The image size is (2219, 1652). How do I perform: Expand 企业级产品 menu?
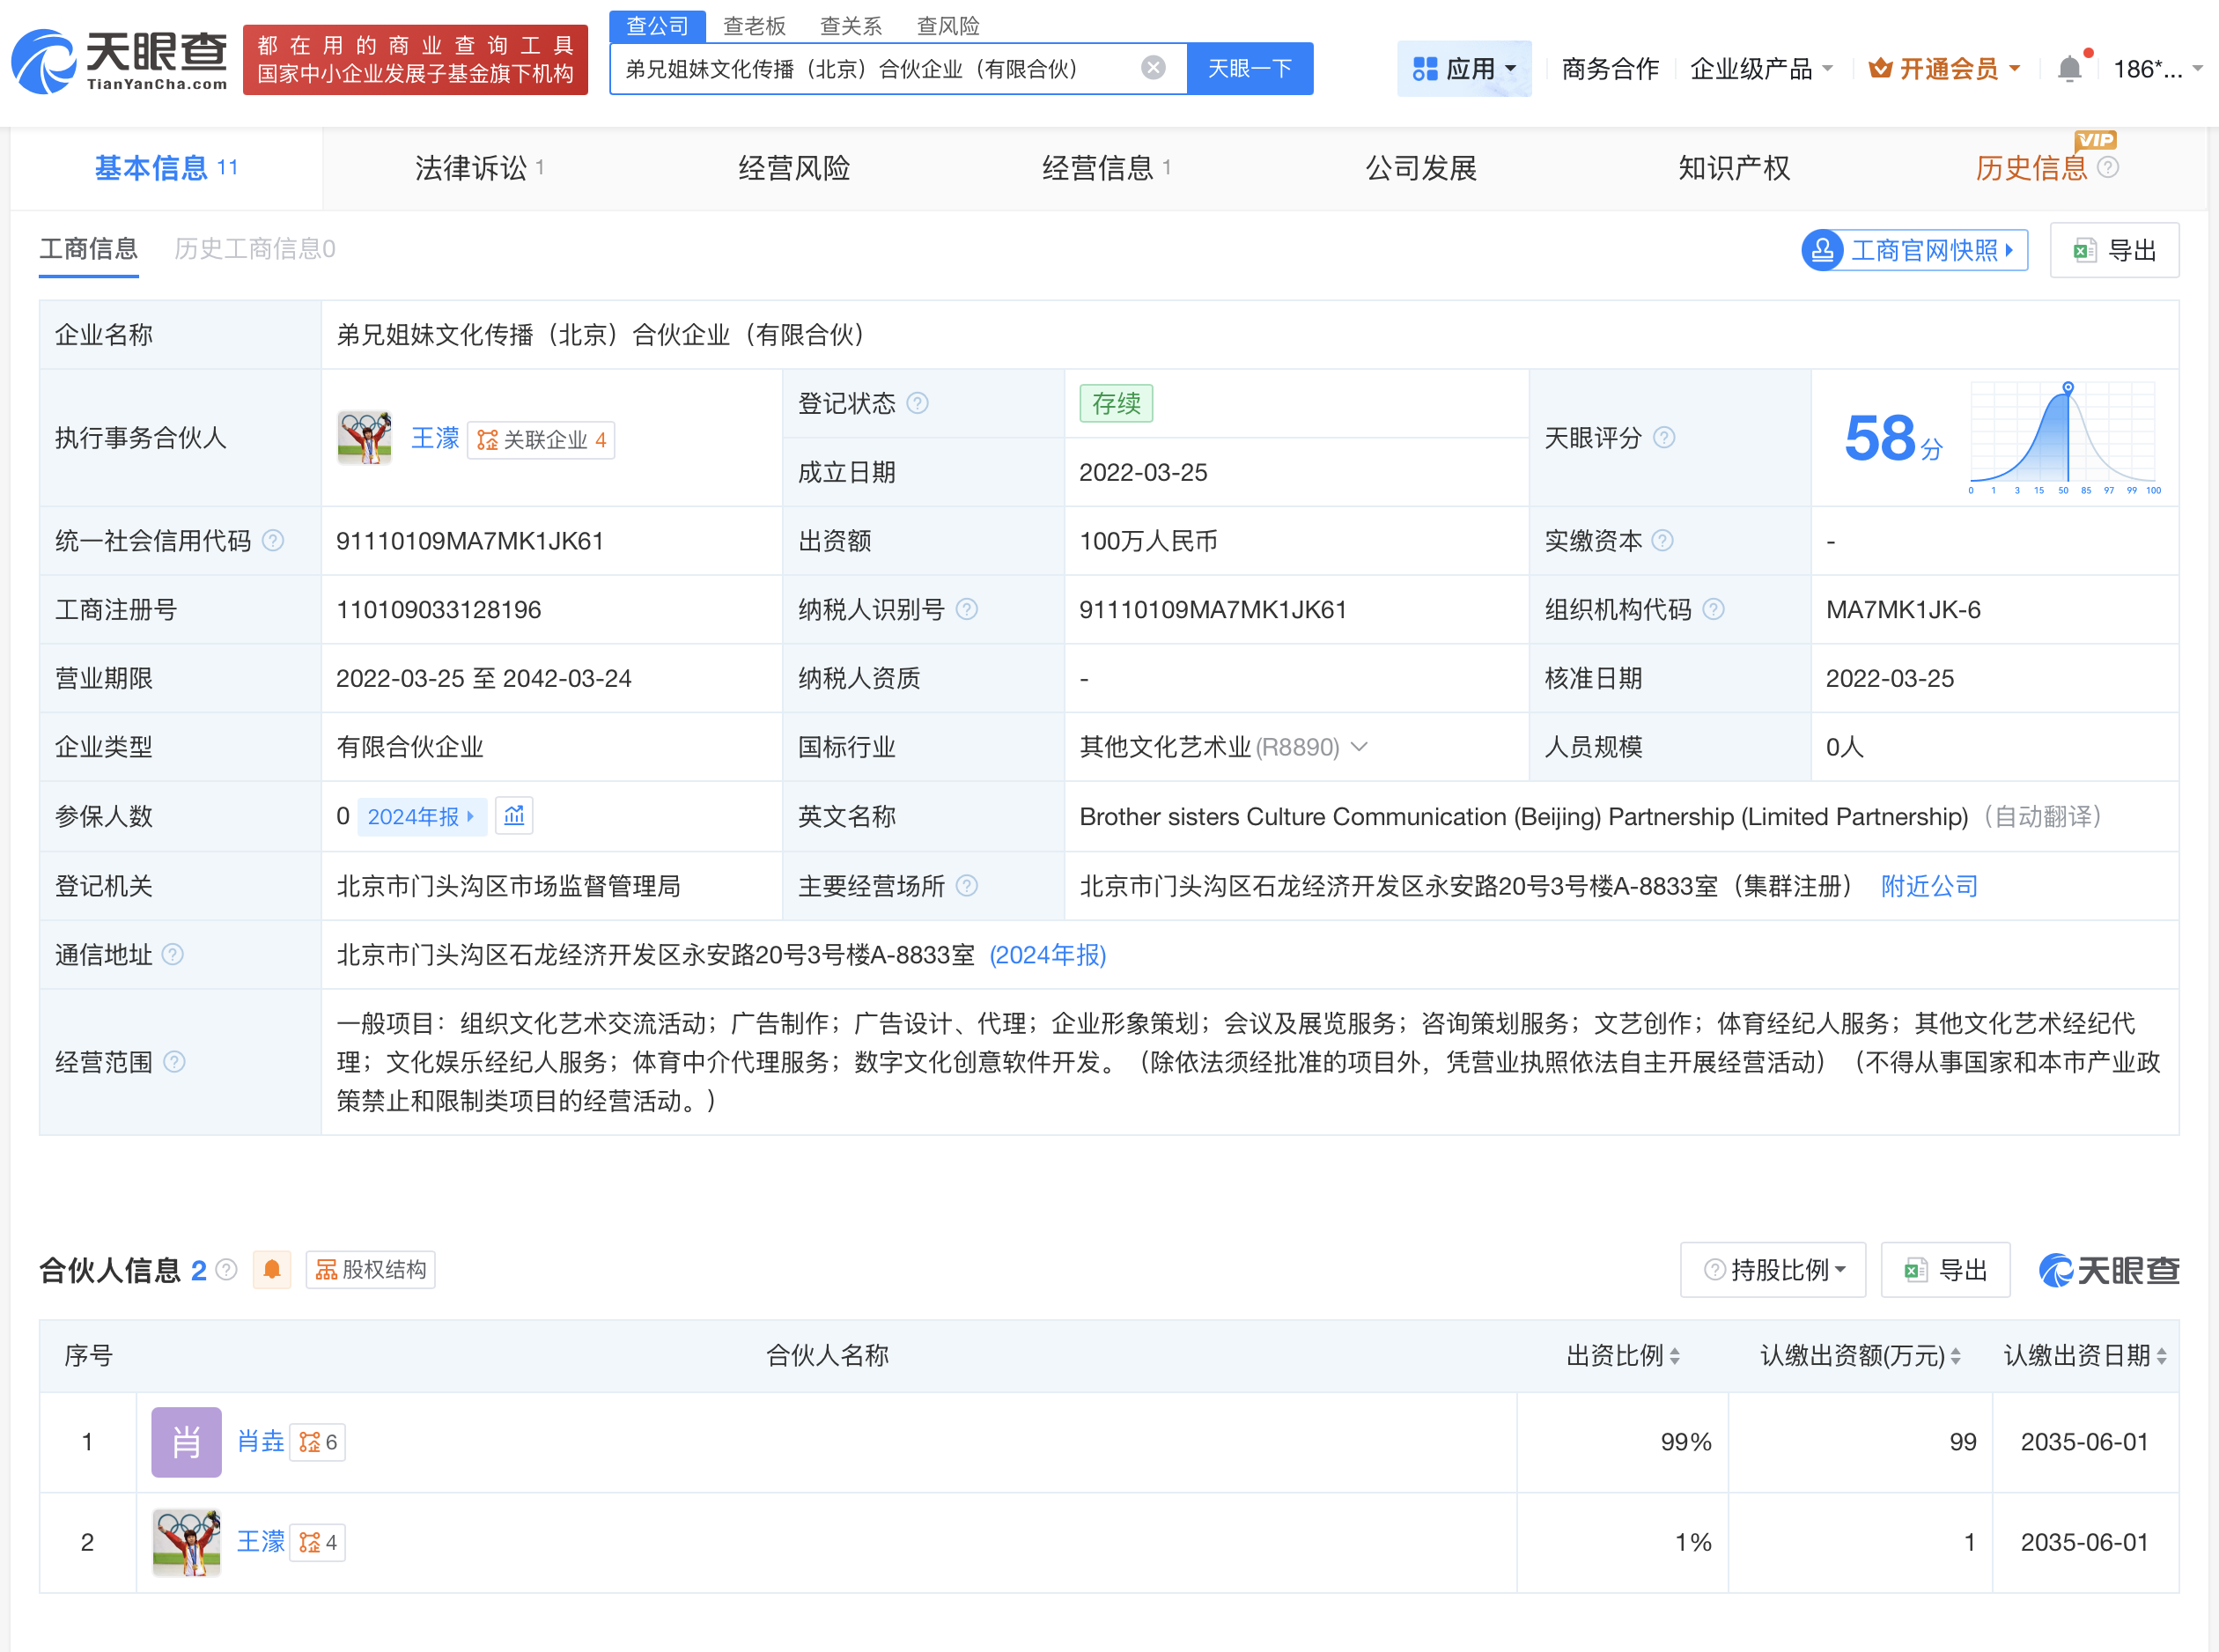tap(1761, 68)
